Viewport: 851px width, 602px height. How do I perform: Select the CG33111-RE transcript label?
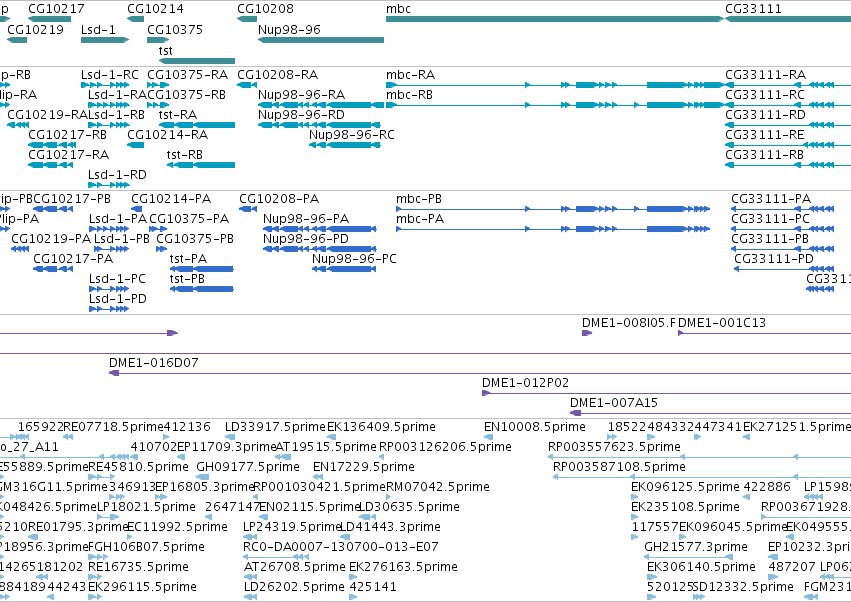pos(765,135)
